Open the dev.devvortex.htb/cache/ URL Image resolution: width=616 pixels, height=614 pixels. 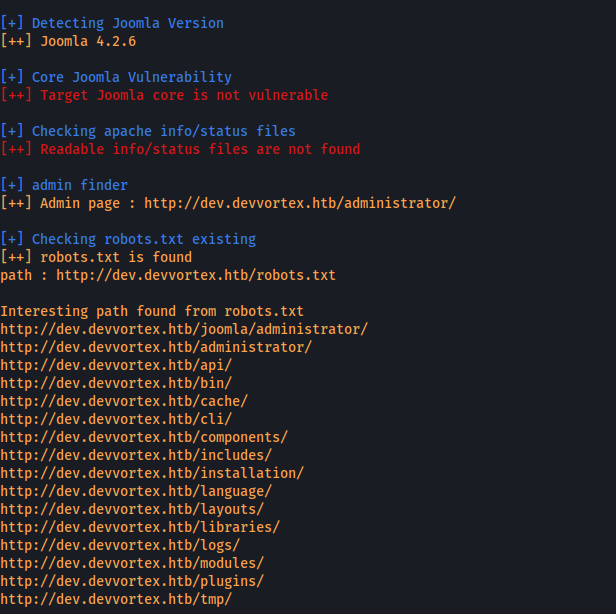(124, 401)
